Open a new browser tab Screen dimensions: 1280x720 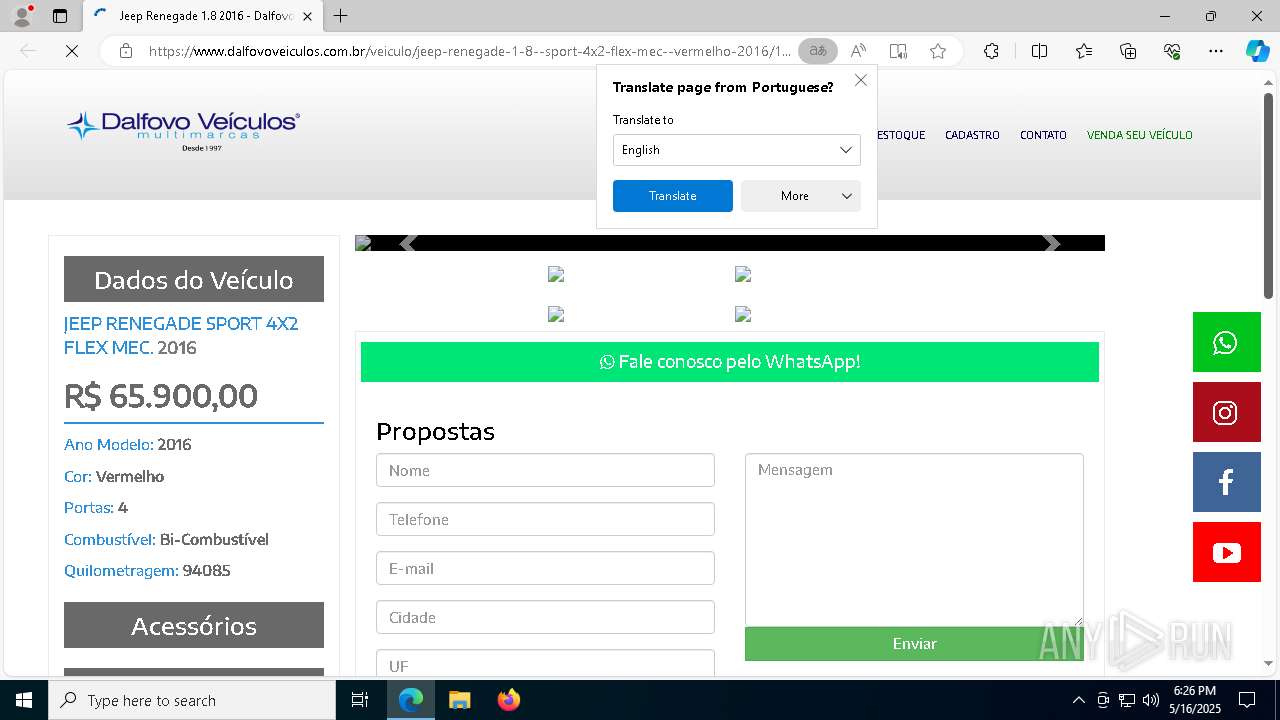[341, 16]
